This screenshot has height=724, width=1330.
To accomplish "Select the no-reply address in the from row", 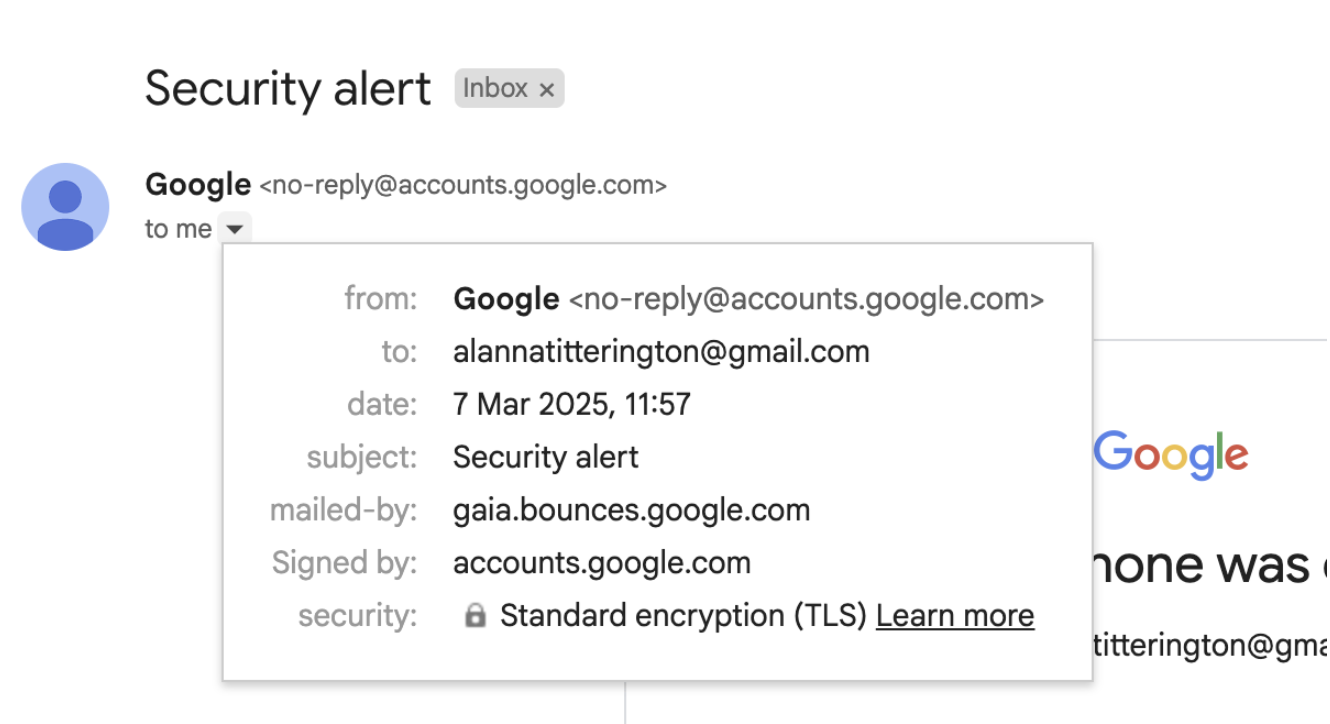I will click(x=806, y=299).
